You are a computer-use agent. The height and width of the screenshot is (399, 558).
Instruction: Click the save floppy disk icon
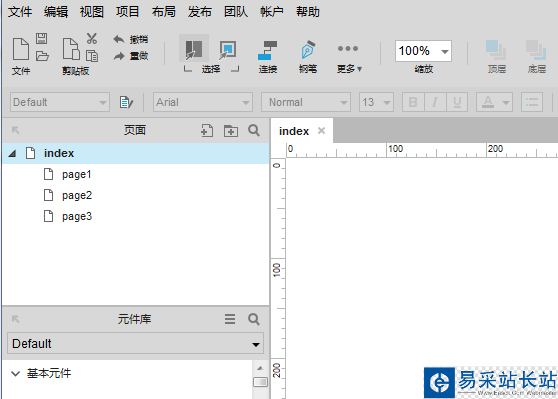point(42,38)
